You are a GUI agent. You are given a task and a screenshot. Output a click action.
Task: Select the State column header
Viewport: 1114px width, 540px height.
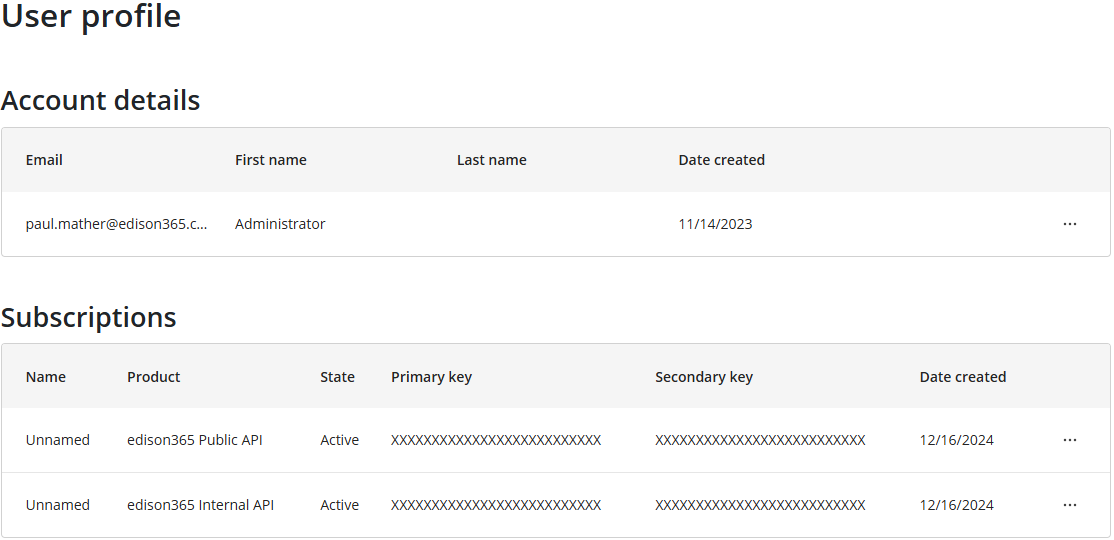point(337,377)
